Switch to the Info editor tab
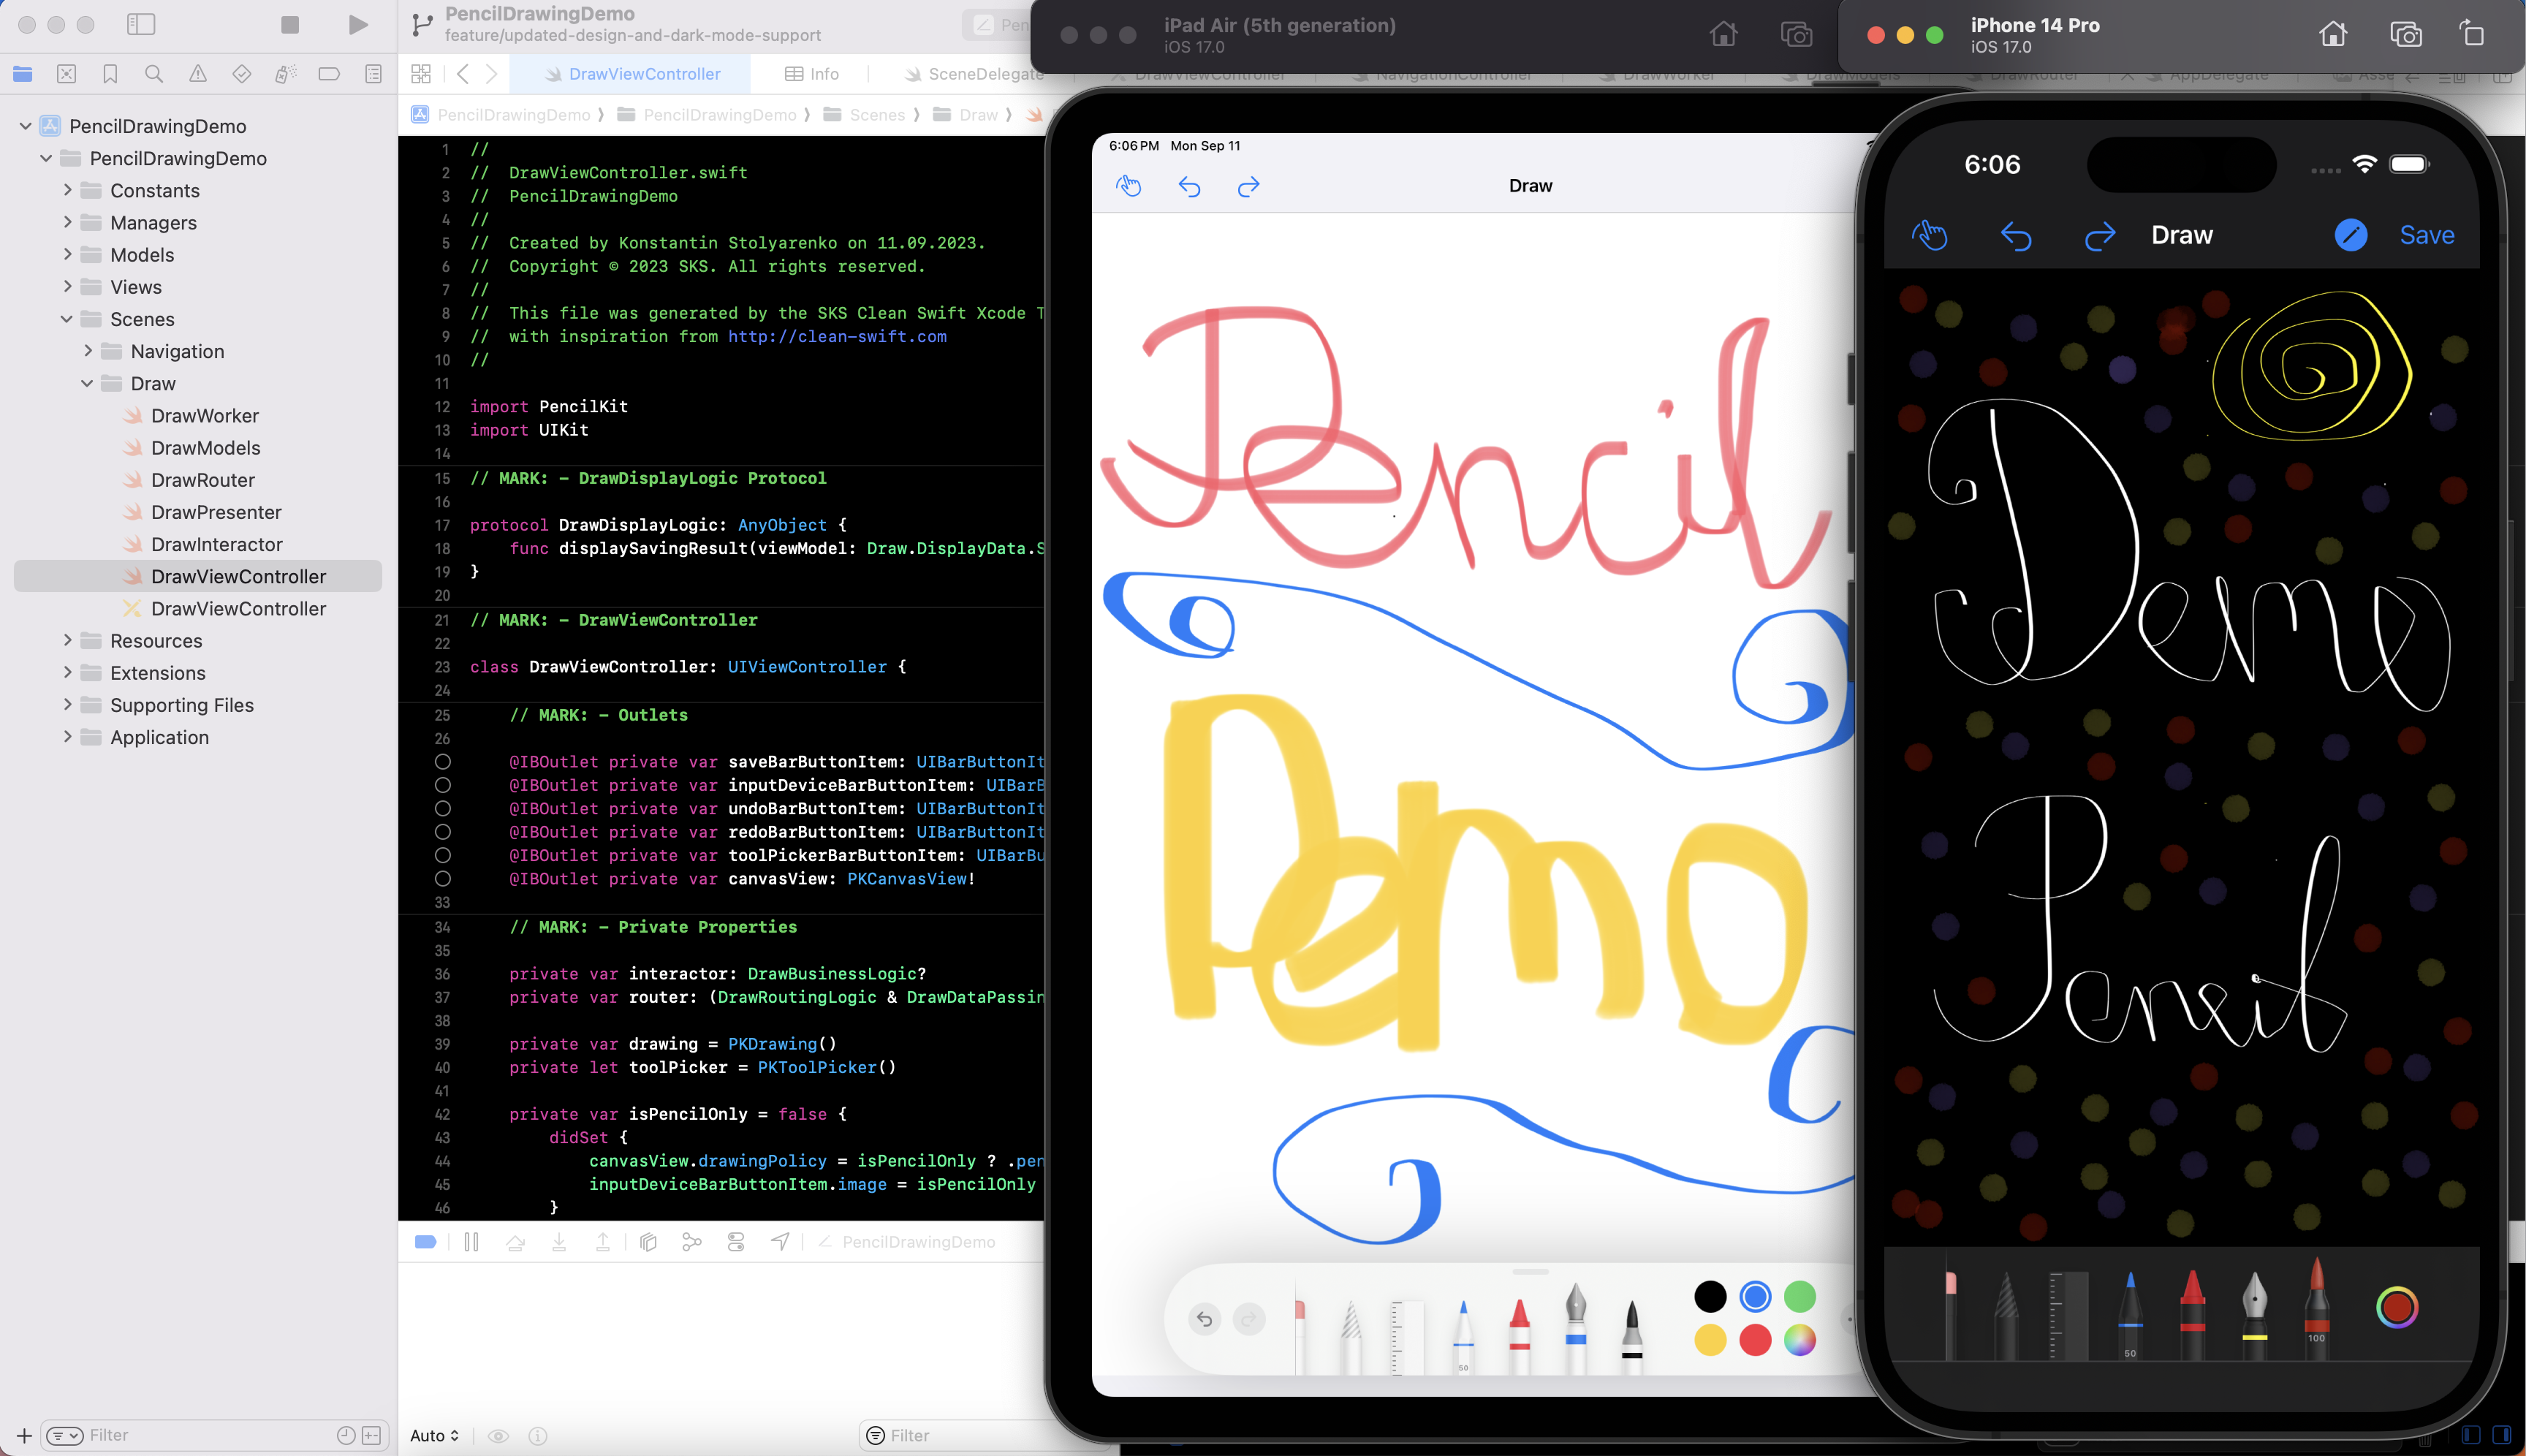 point(812,74)
